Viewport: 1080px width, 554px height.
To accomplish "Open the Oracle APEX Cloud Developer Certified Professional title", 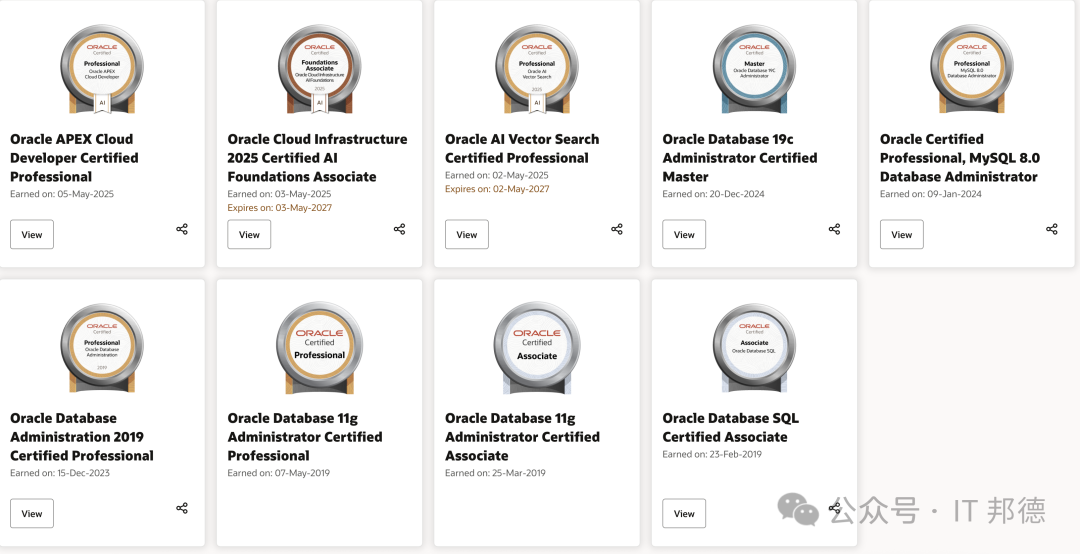I will [x=74, y=158].
